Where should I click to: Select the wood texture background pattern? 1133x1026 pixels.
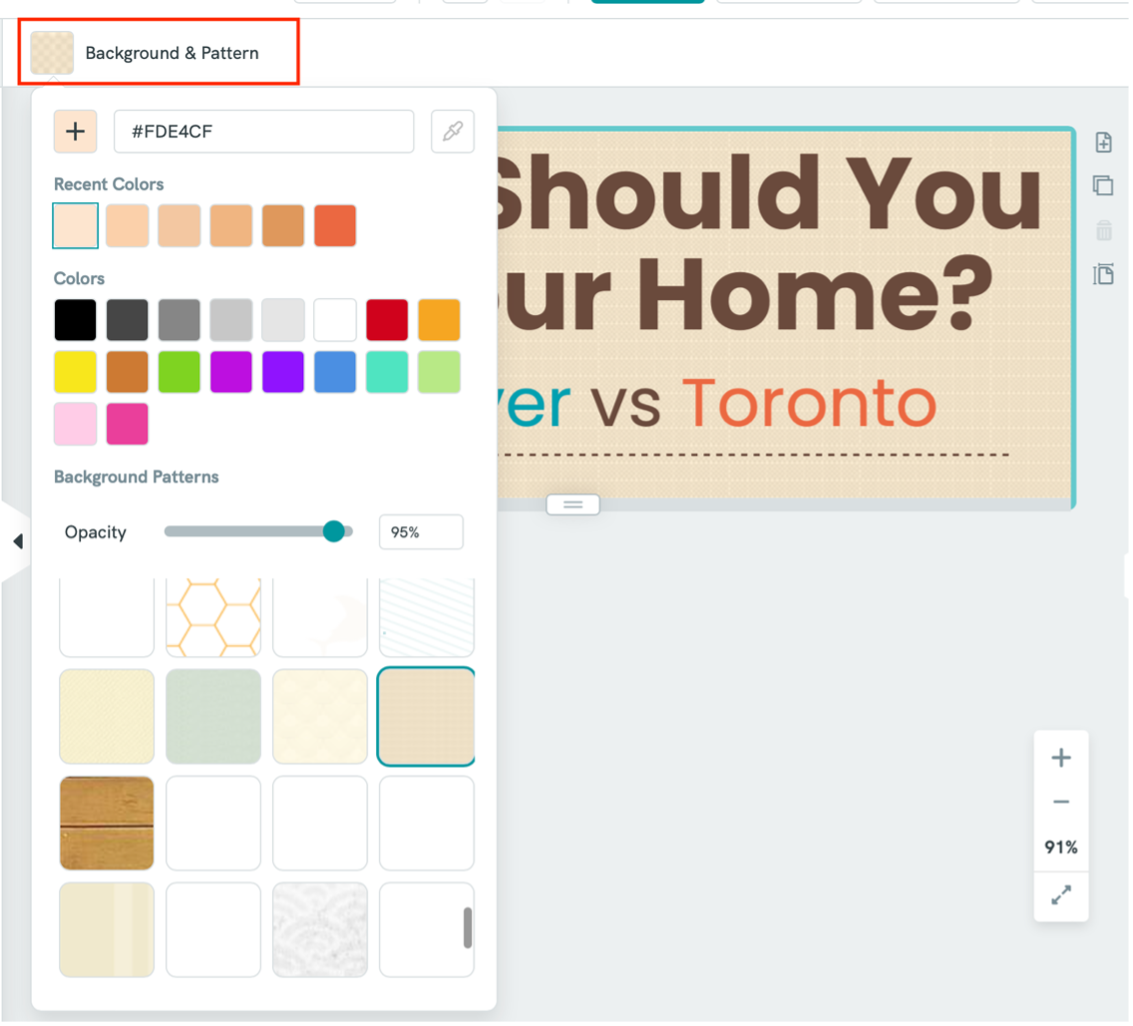pyautogui.click(x=106, y=822)
